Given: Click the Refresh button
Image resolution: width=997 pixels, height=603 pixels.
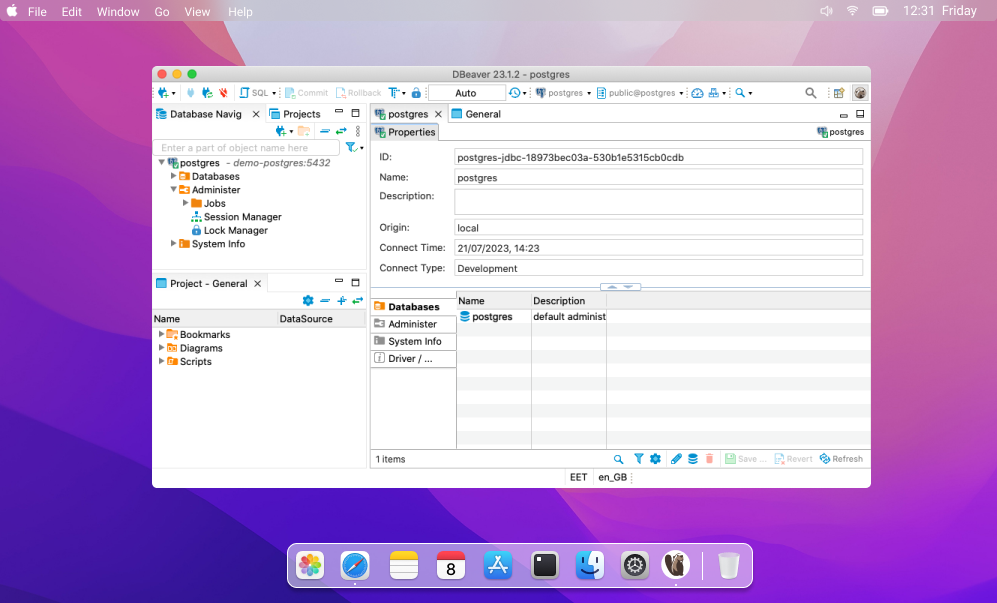Looking at the screenshot, I should (841, 459).
